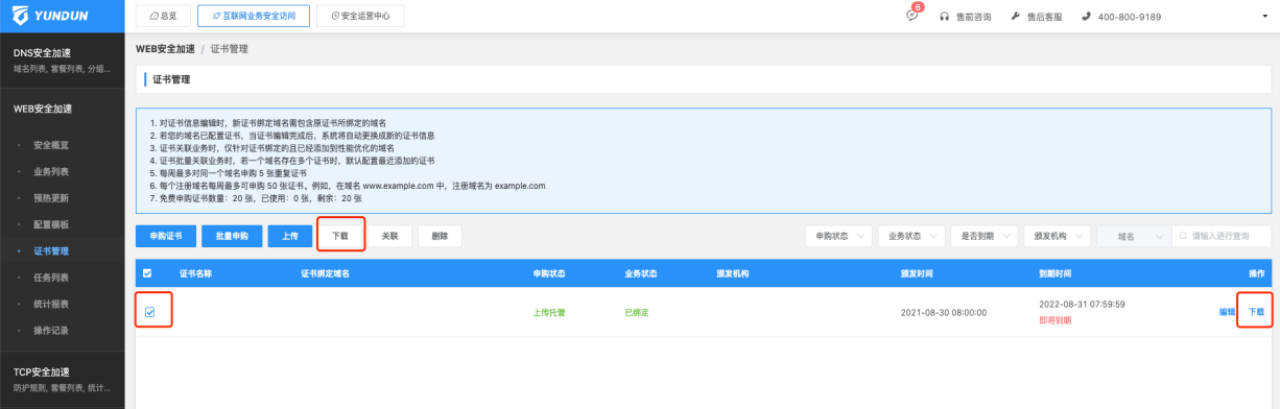Image resolution: width=1280 pixels, height=409 pixels.
Task: Click the 到期时间 column header
Action: pos(1055,273)
